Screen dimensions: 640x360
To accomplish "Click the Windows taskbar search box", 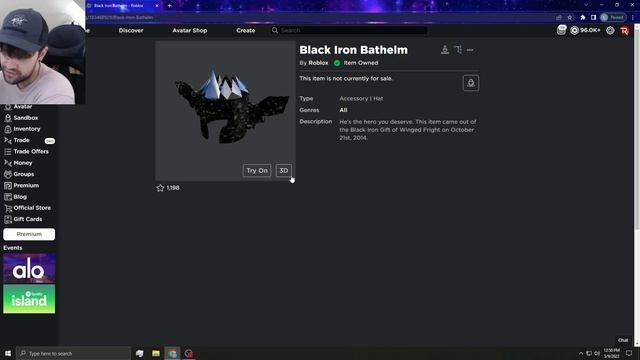I will tap(73, 353).
